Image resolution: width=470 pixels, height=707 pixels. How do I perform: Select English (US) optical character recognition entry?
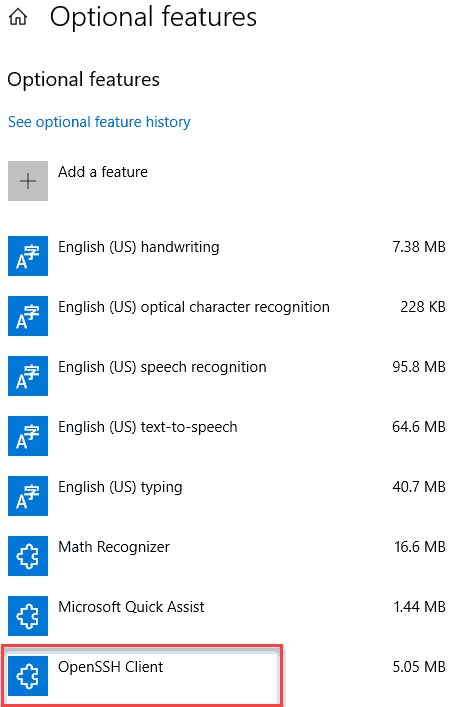194,307
